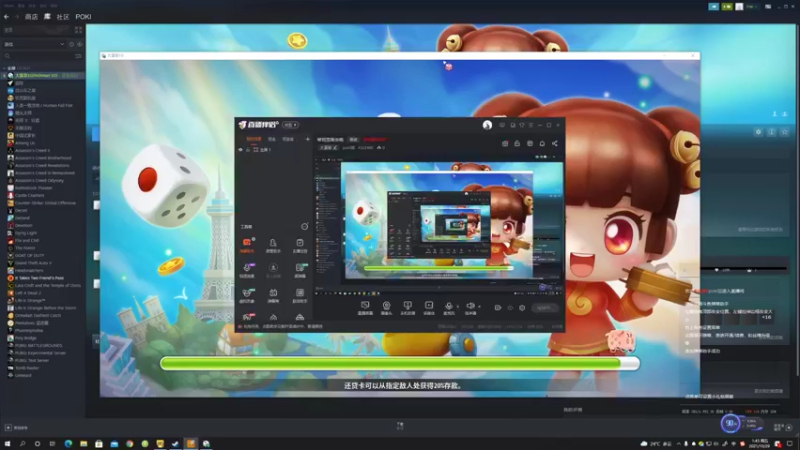This screenshot has height=450, width=800.
Task: Click the microphone icon in streaming app
Action: [448, 305]
